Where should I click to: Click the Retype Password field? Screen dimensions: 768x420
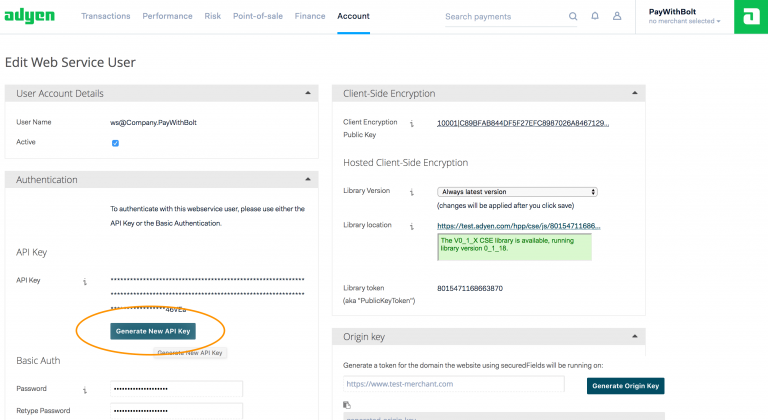176,411
